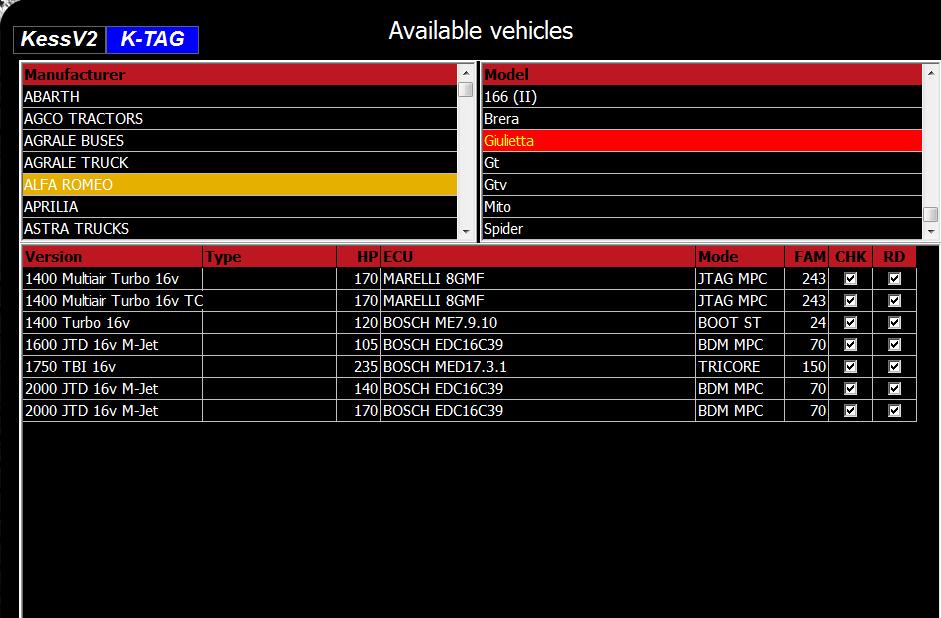Screen dimensions: 941x618
Task: Select AGRALE BUSES manufacturer
Action: point(239,140)
